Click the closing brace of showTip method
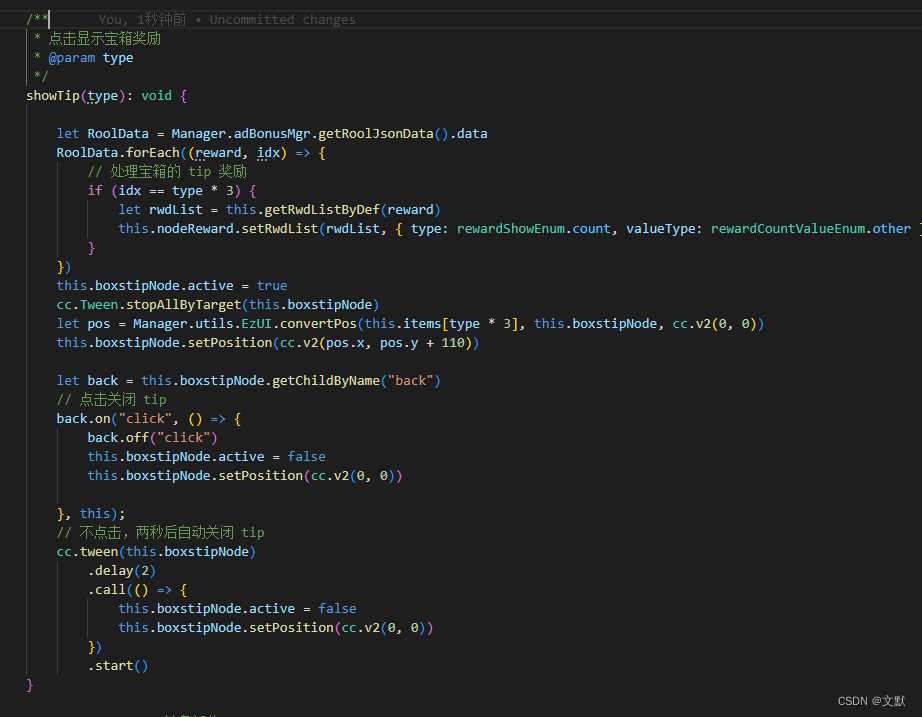This screenshot has height=717, width=922. pos(29,685)
